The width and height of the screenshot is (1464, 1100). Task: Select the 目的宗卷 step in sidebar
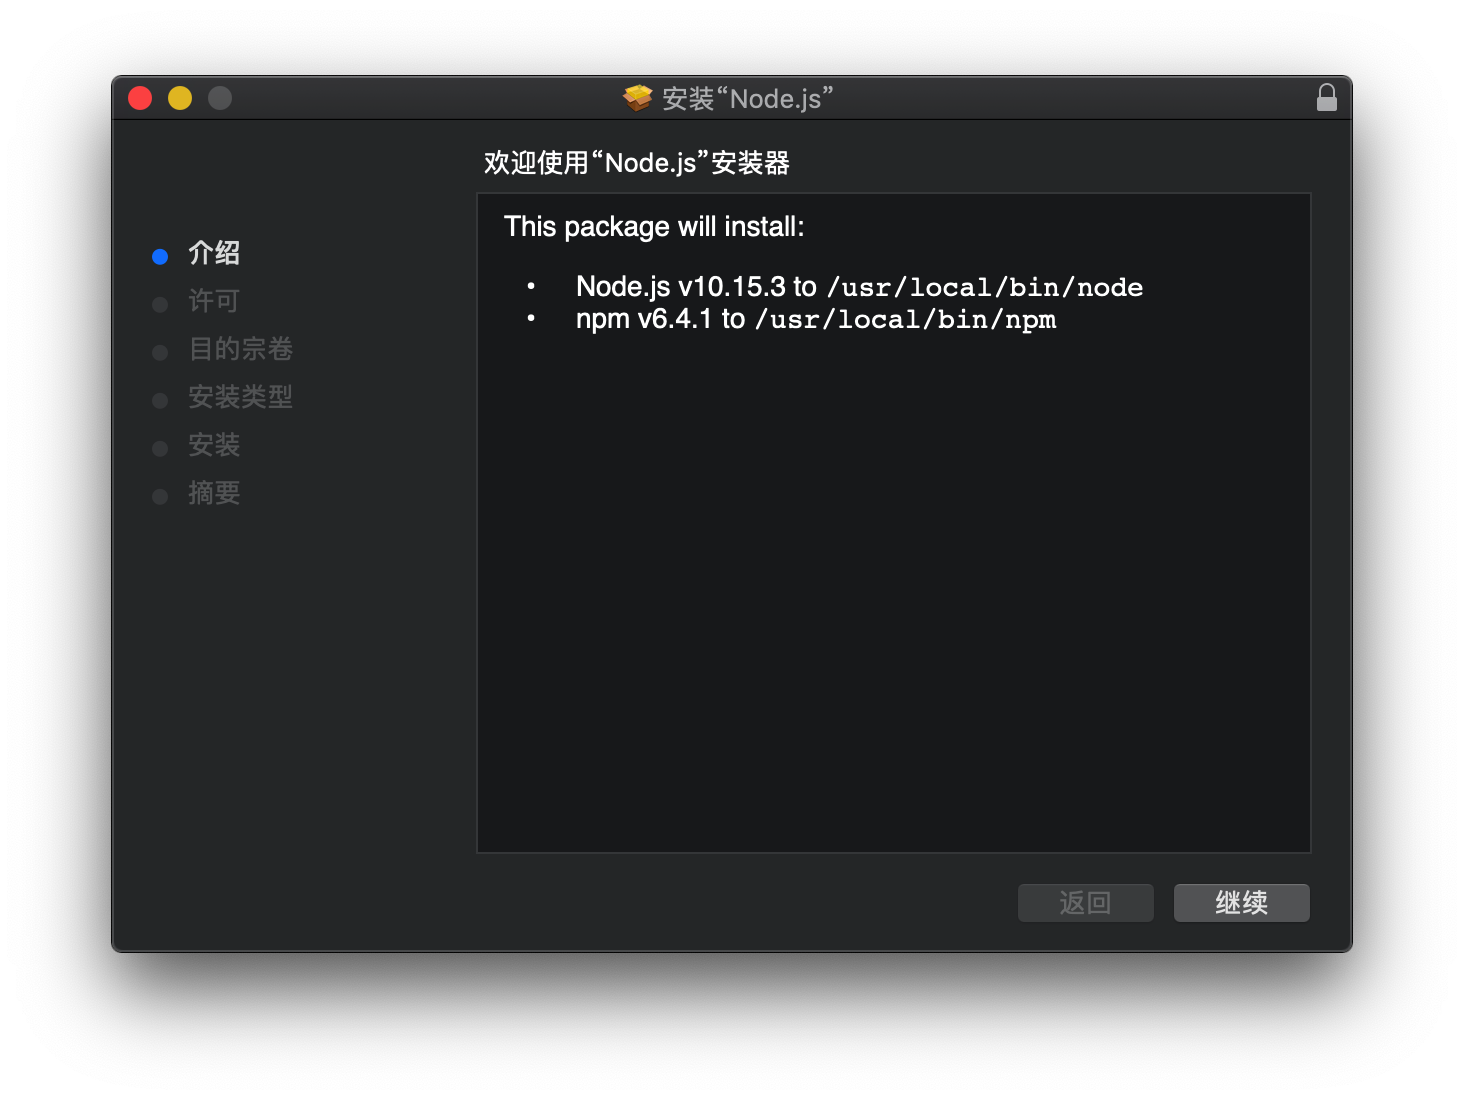[x=240, y=349]
